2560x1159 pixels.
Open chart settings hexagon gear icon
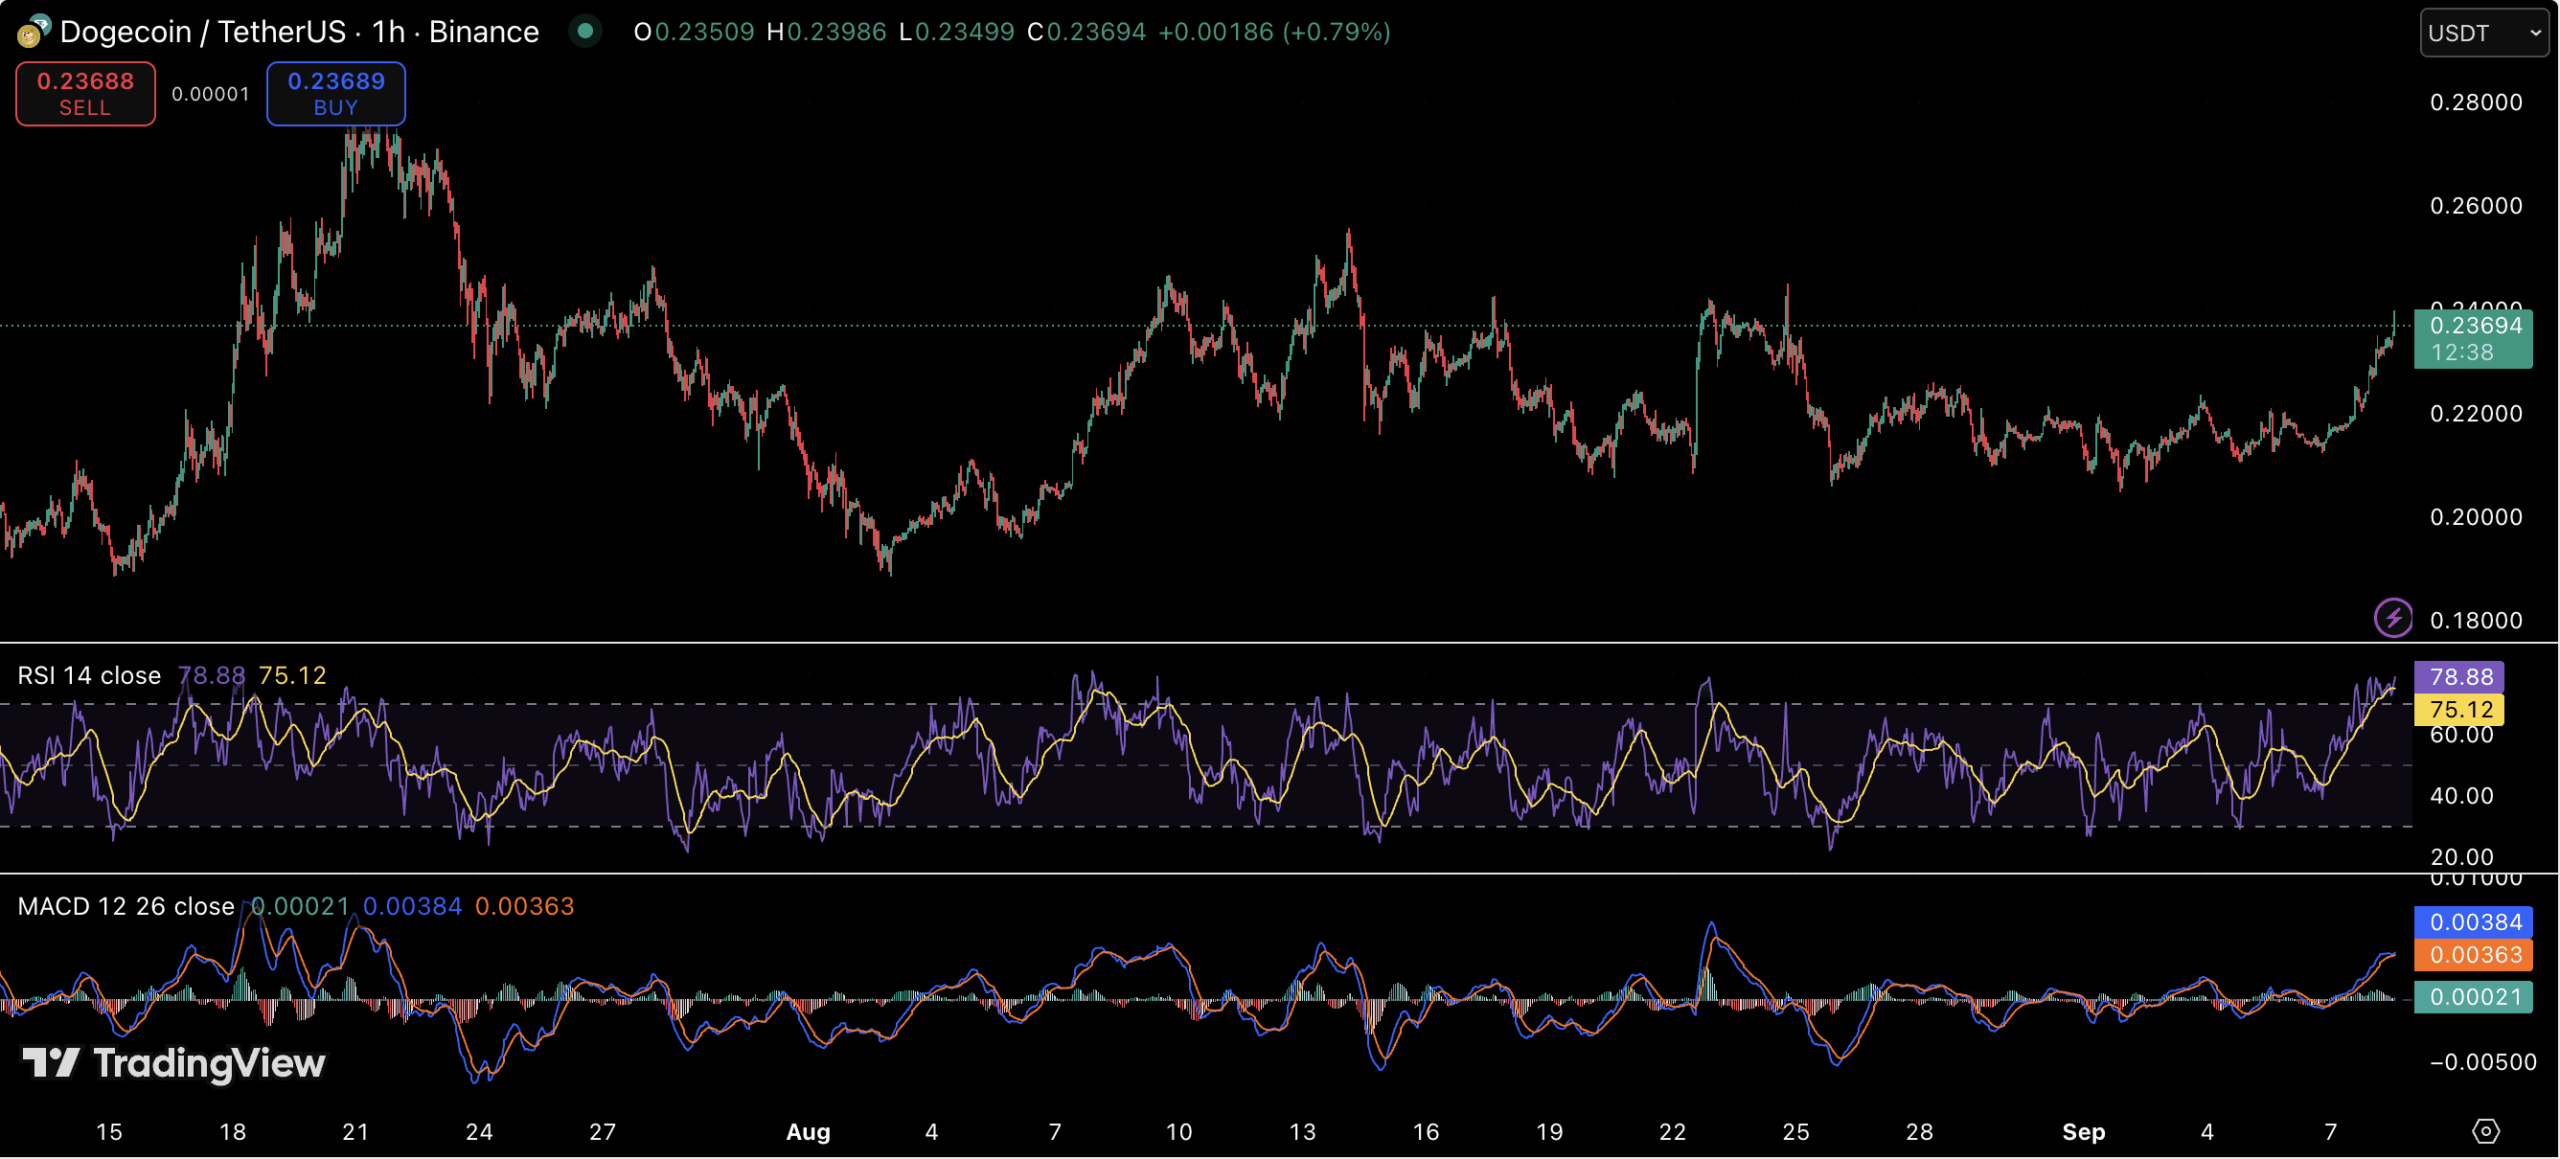(2485, 1131)
